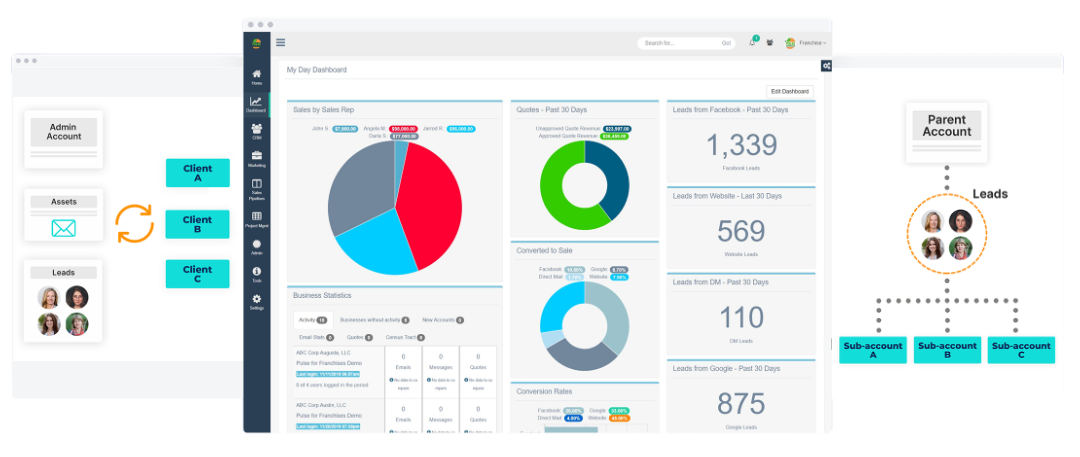Open the Project Mgmt sidebar item
Viewport: 1080px width, 457px height.
(x=257, y=218)
